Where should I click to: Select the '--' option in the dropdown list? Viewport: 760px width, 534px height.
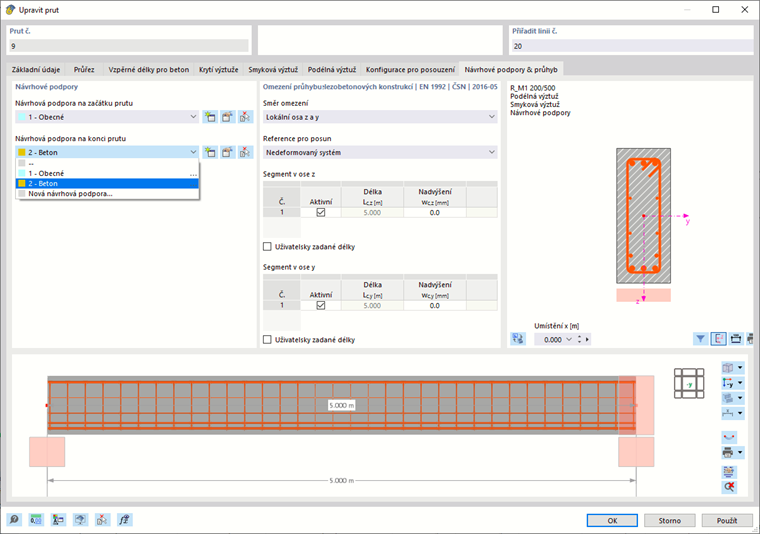(x=107, y=163)
